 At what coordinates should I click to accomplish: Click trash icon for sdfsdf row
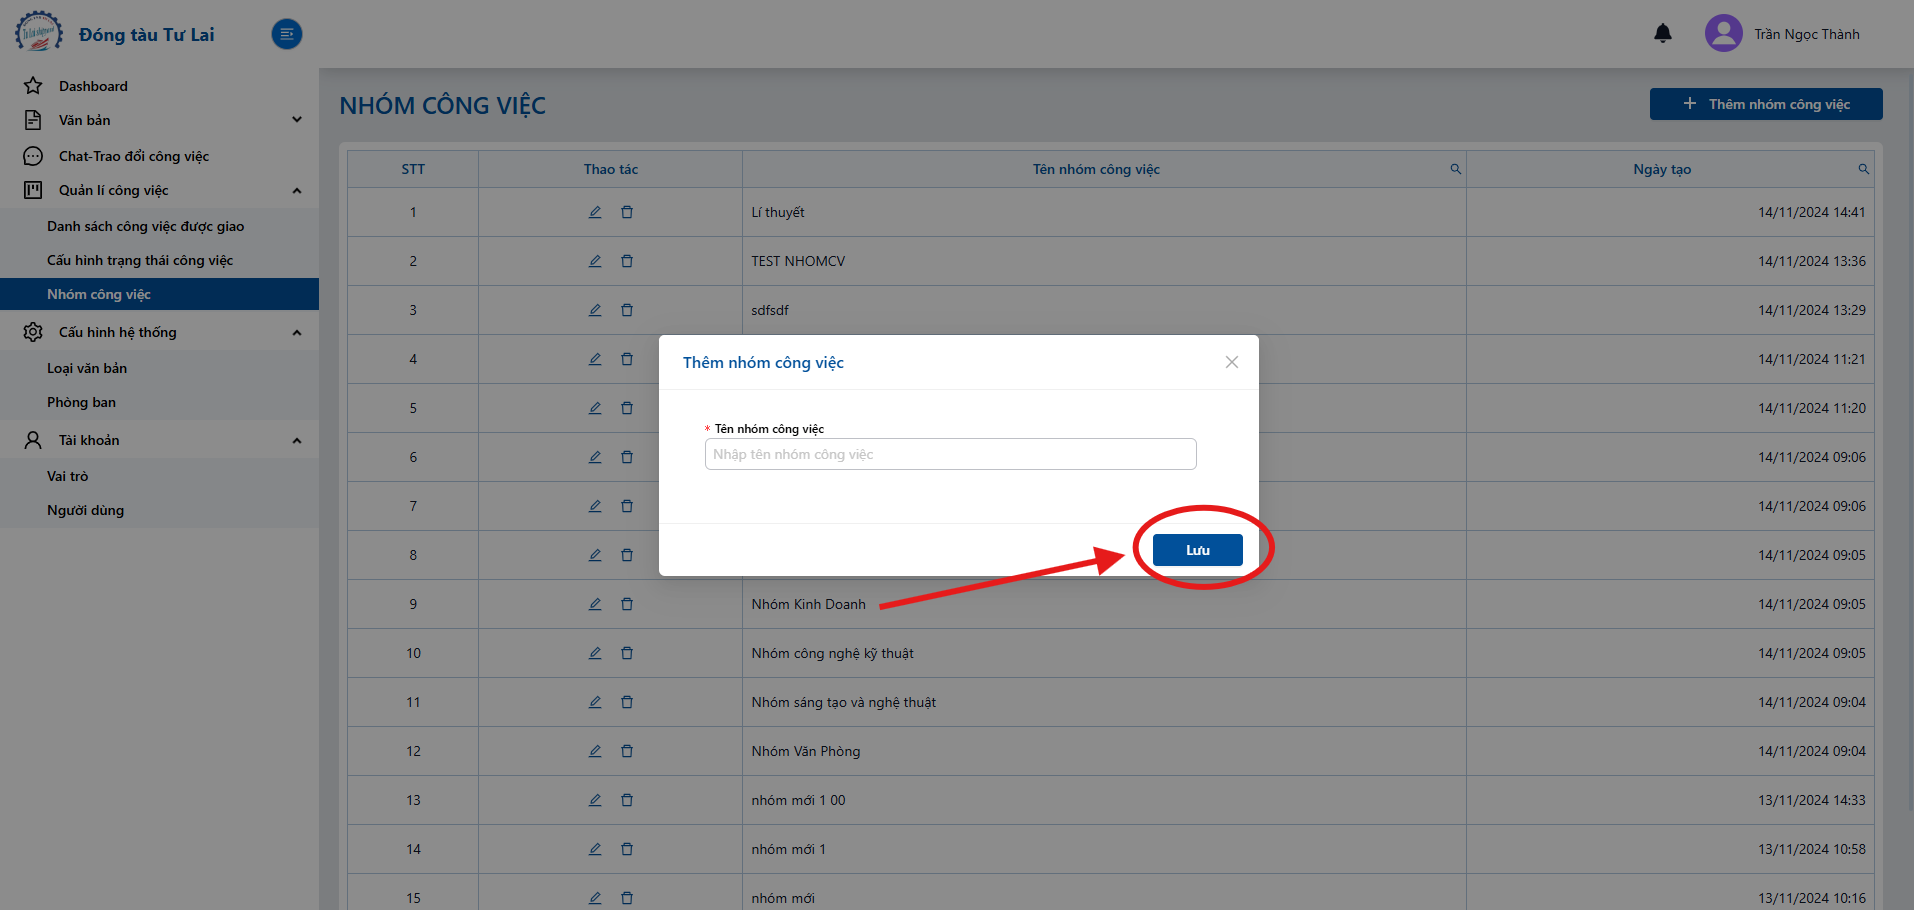point(627,310)
